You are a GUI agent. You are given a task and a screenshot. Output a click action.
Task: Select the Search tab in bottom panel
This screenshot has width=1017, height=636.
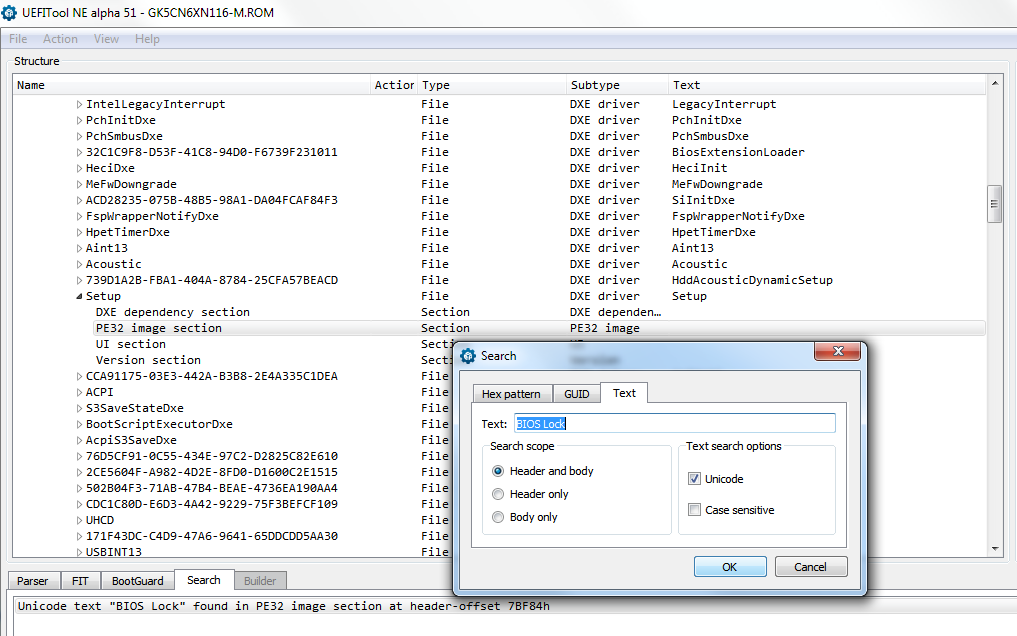coord(204,580)
